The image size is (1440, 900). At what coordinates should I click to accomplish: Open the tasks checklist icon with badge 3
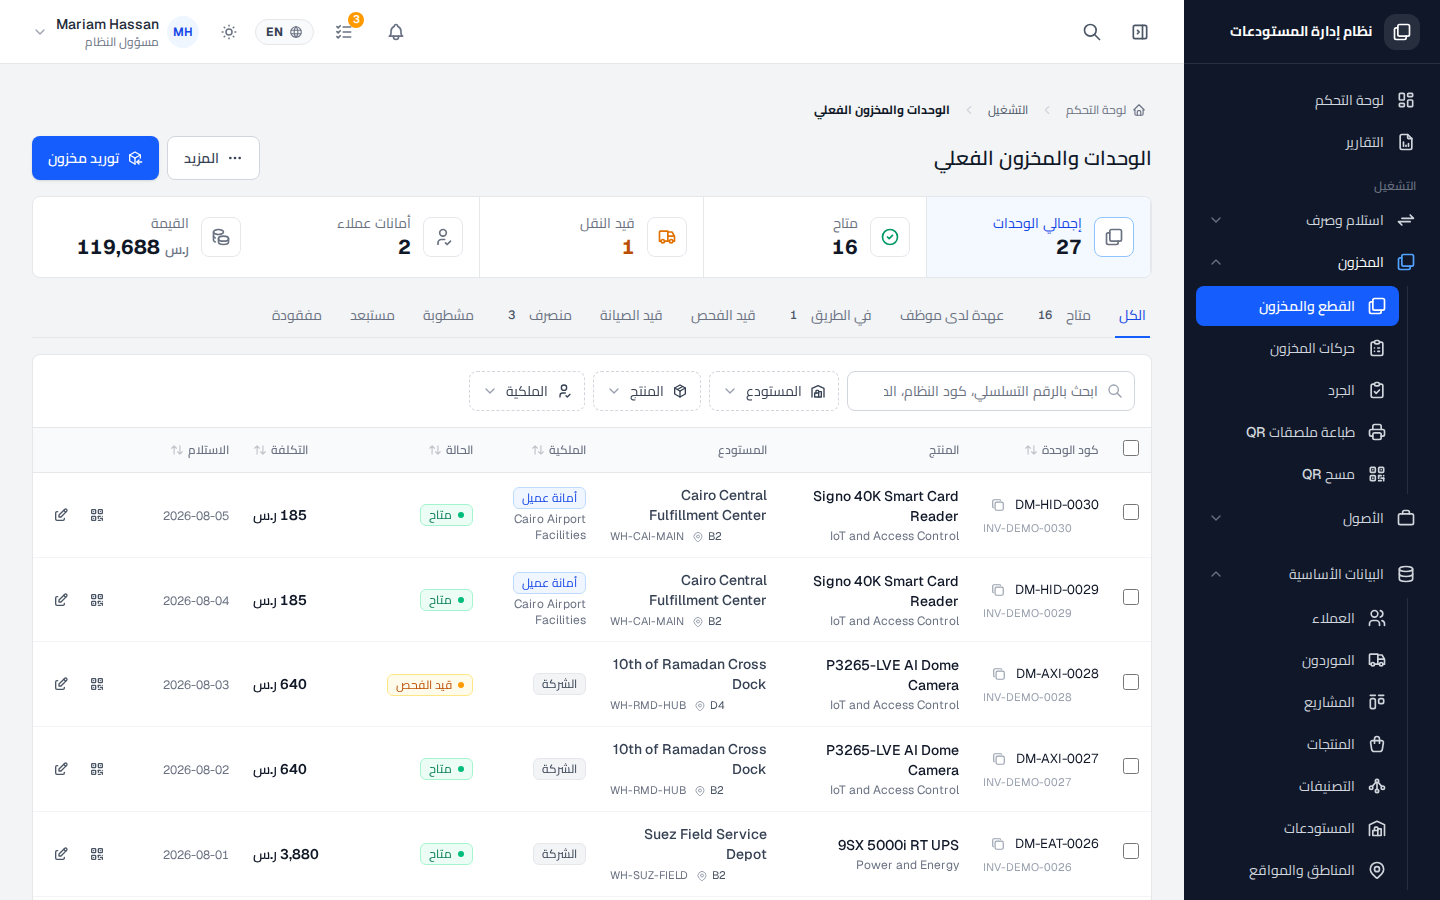(344, 32)
